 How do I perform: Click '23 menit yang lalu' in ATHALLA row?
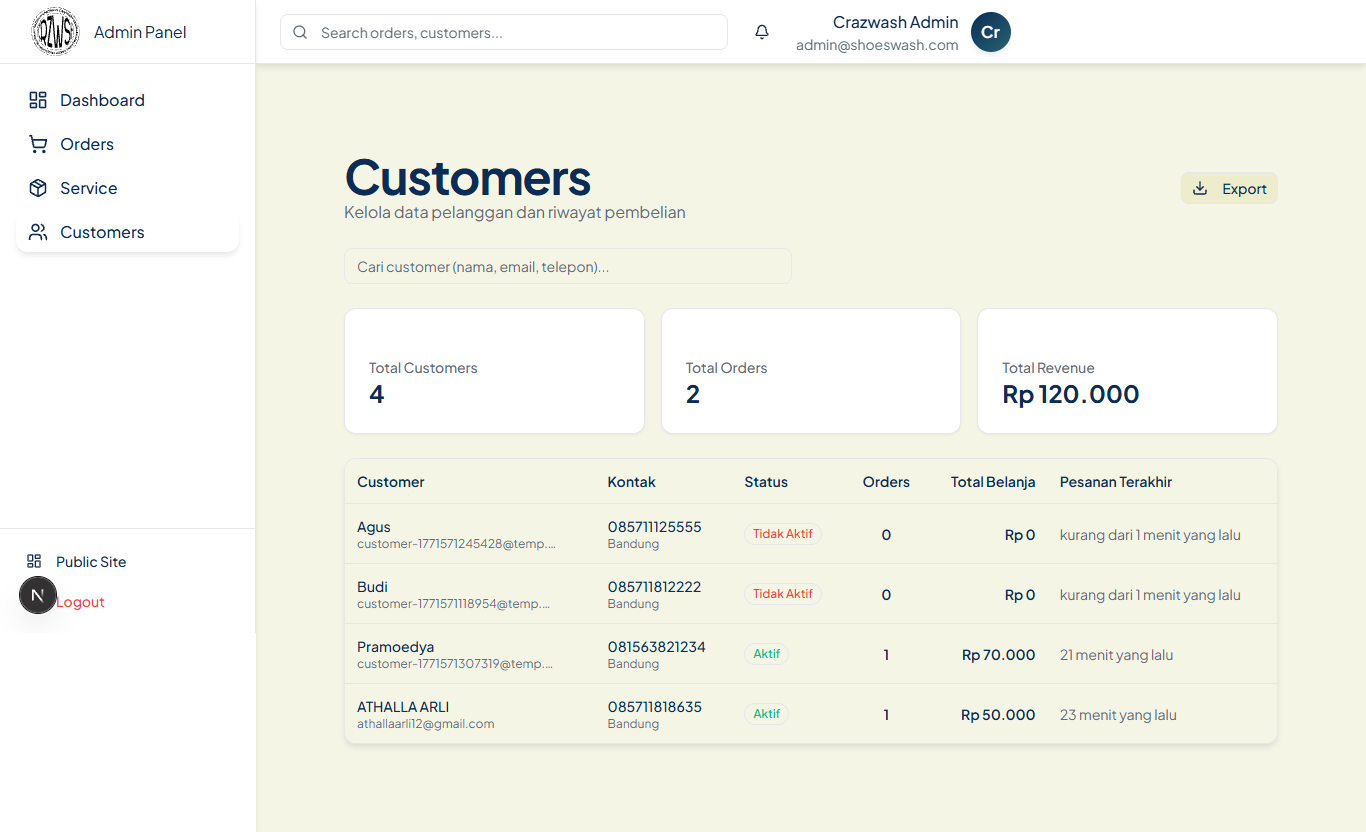tap(1118, 715)
